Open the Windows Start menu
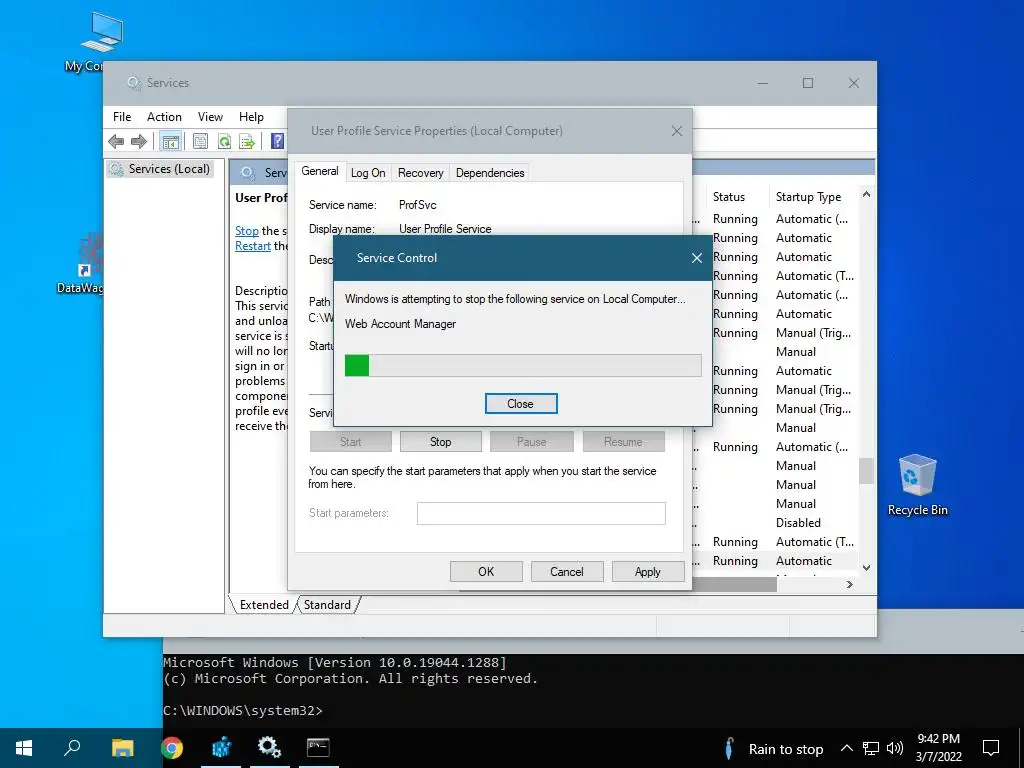Viewport: 1024px width, 768px height. point(24,748)
